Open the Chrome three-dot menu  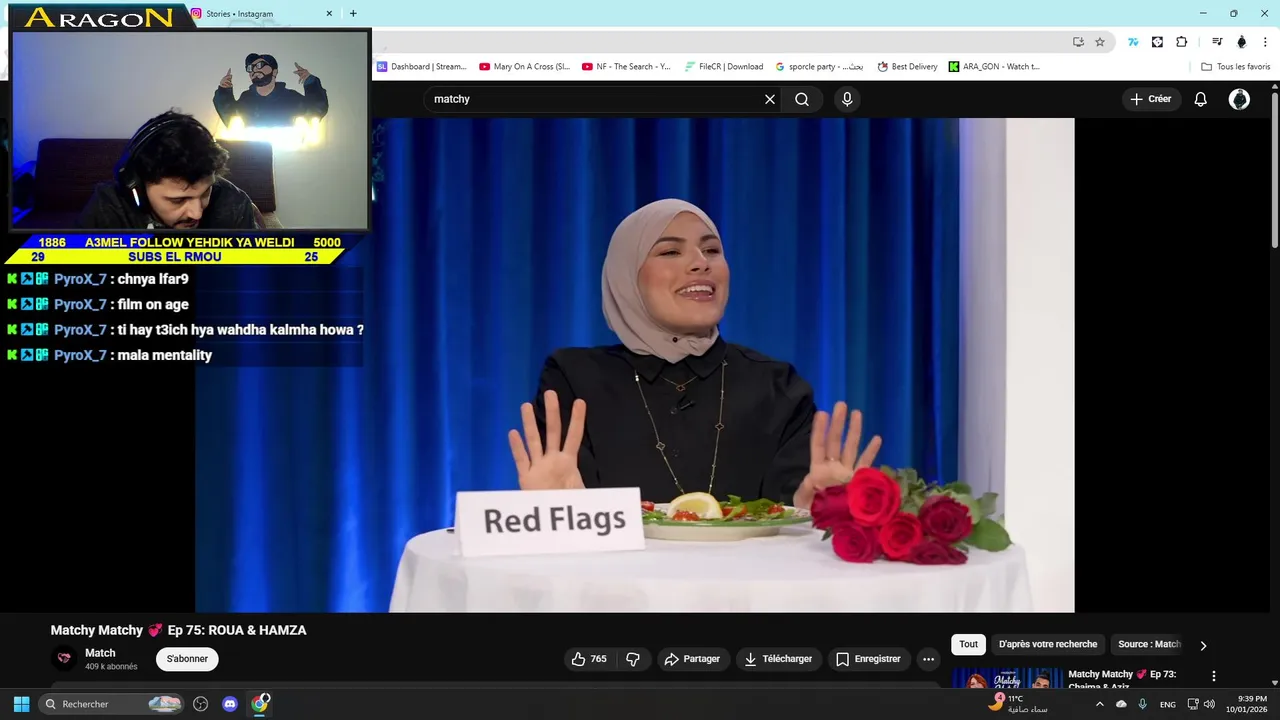pyautogui.click(x=1264, y=42)
